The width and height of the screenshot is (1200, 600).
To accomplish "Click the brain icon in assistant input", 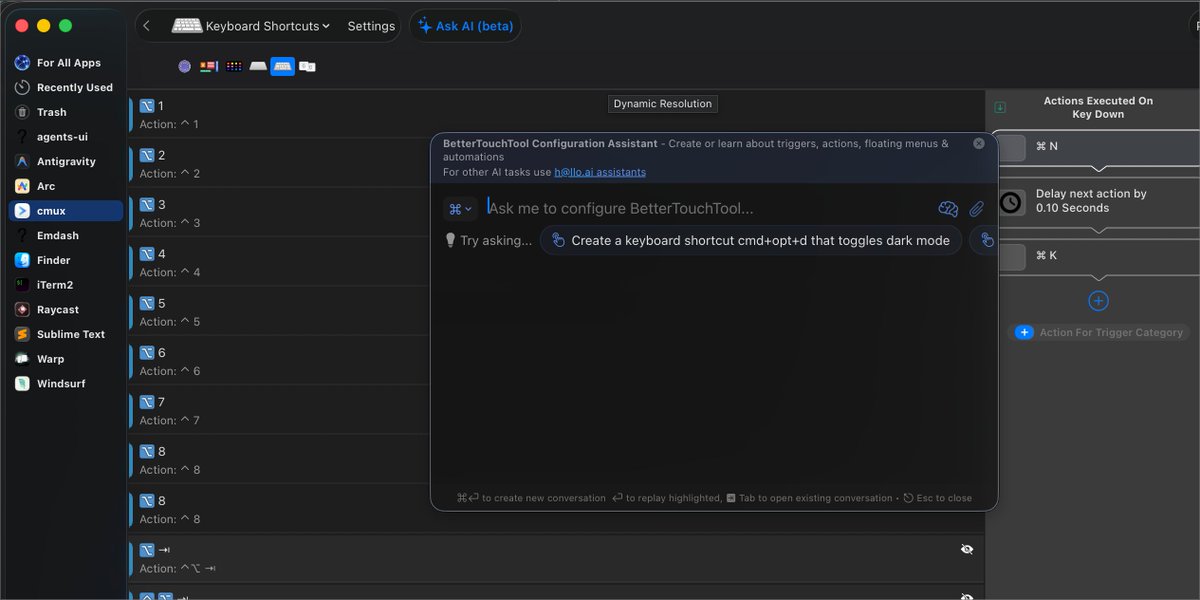I will point(948,209).
